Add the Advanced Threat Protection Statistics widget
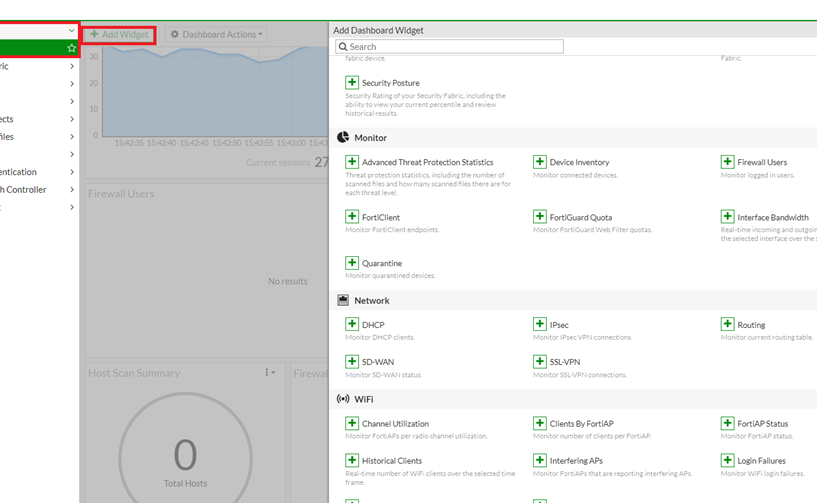 coord(352,162)
